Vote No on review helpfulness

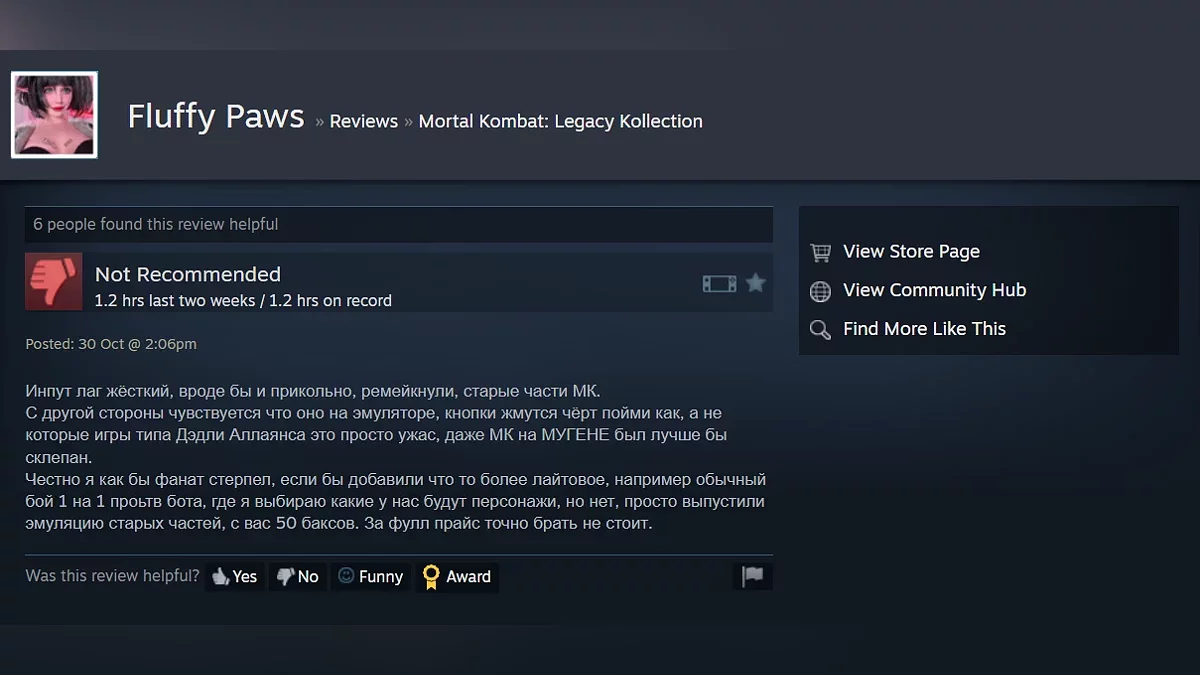(298, 577)
